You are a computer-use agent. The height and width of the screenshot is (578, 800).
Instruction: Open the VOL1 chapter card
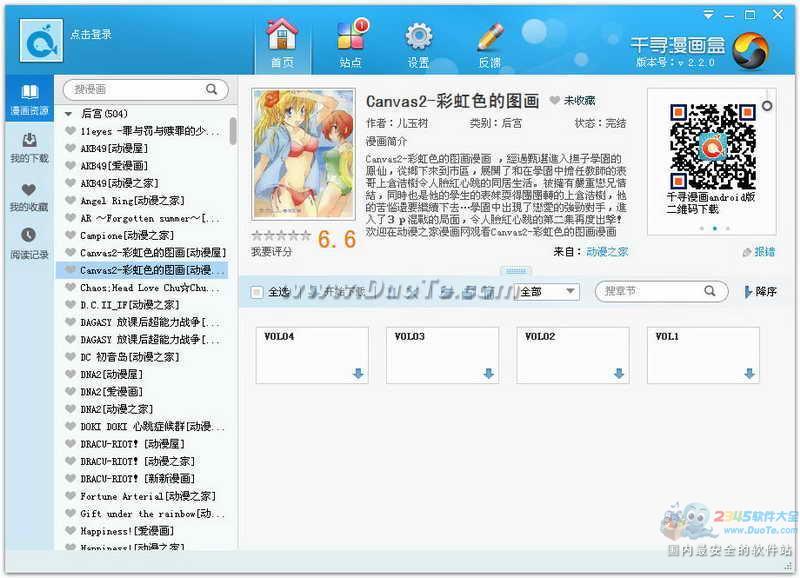coord(703,355)
